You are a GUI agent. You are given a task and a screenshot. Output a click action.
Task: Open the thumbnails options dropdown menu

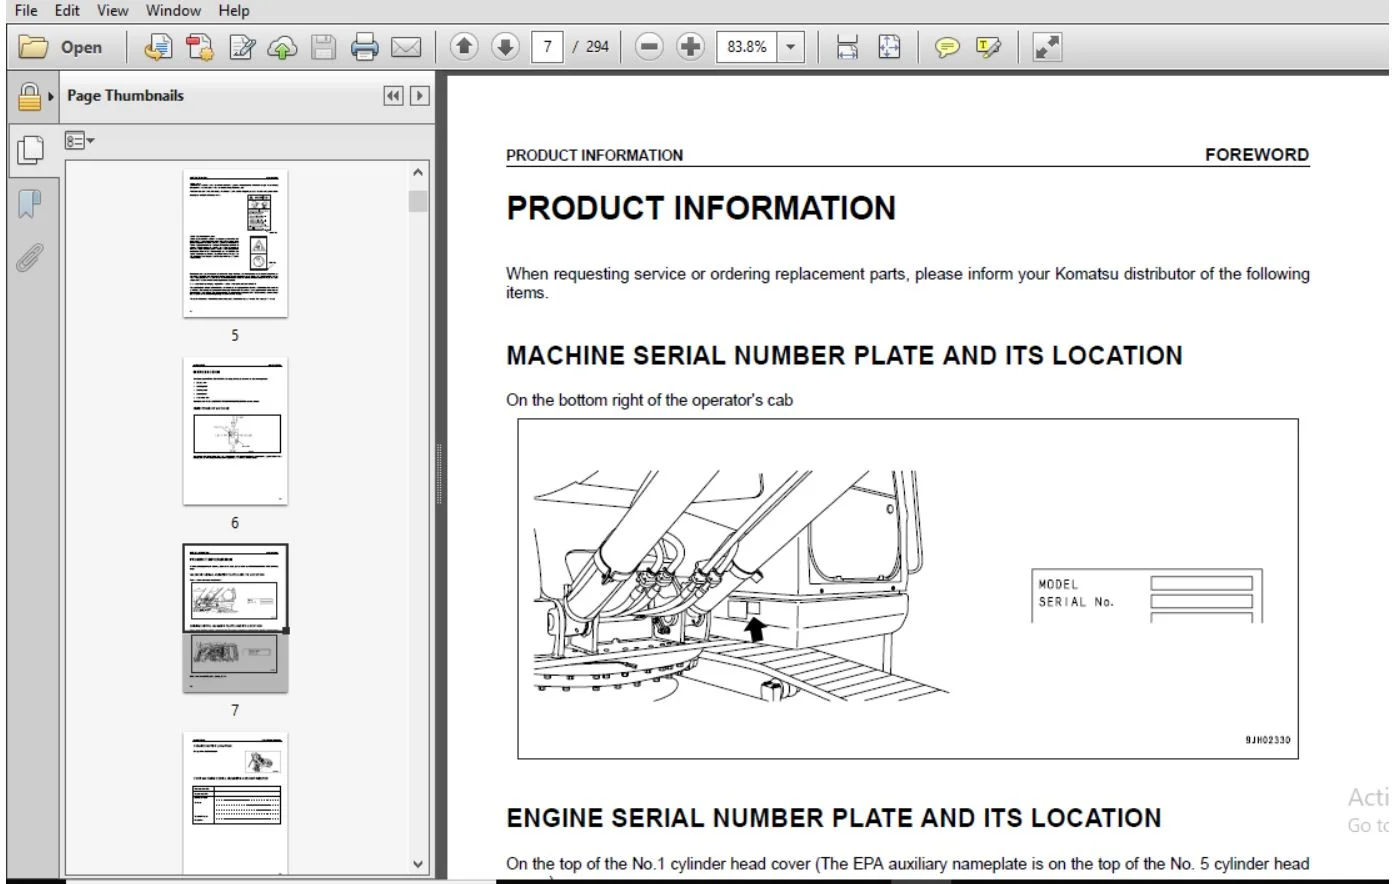tap(79, 141)
